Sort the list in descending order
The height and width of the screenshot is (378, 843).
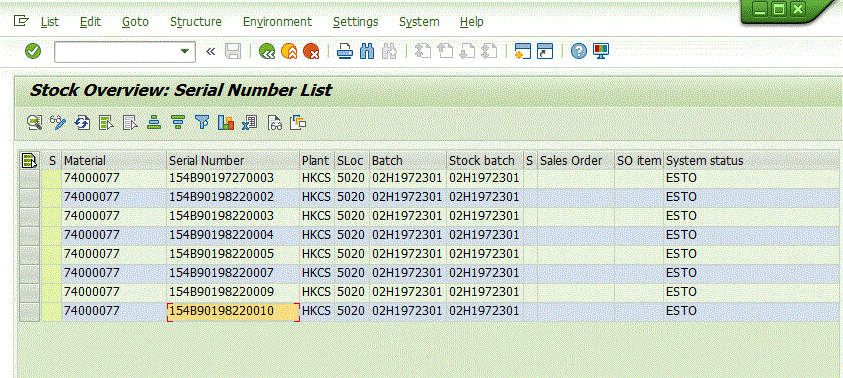[x=178, y=123]
